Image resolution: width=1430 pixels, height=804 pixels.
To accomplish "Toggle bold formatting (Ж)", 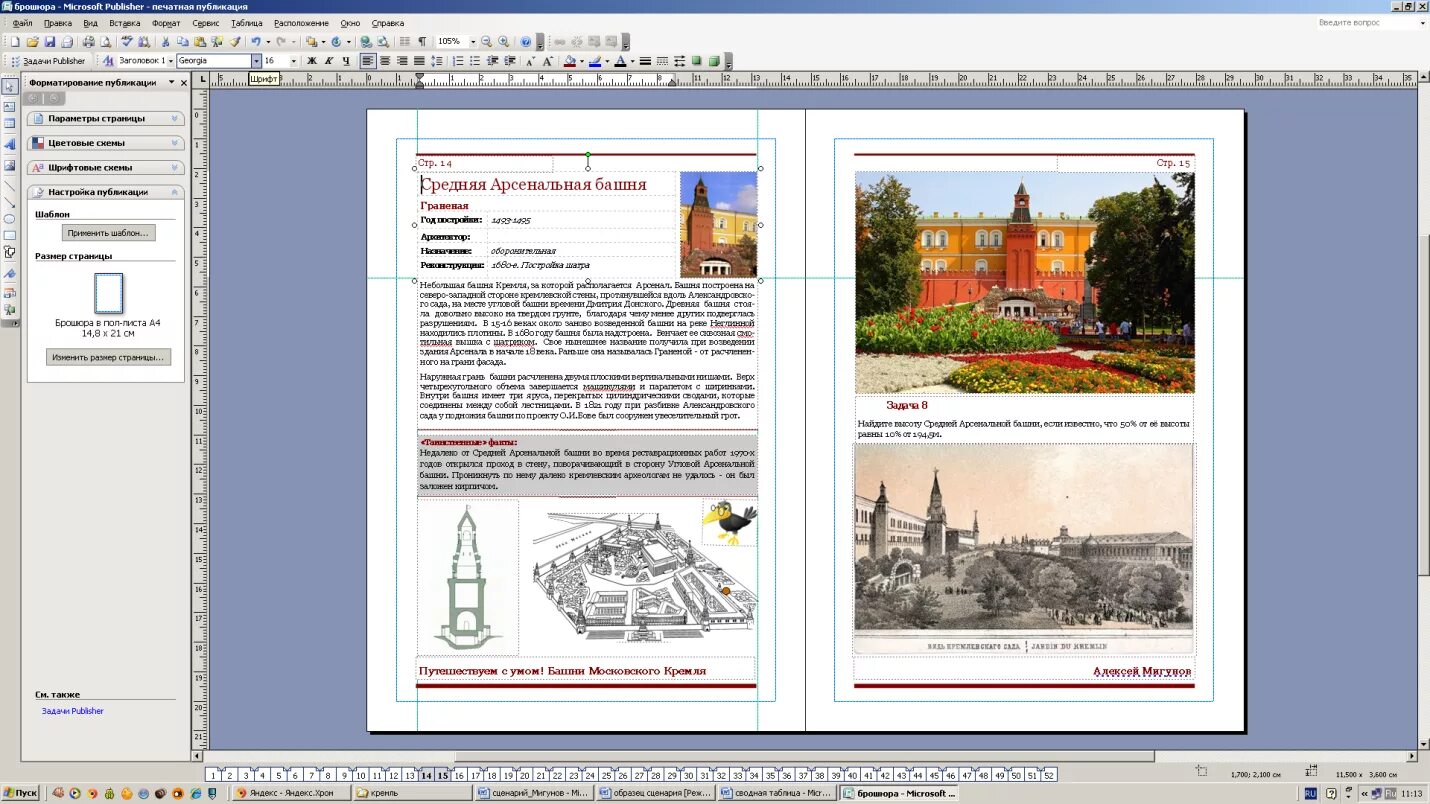I will pos(311,61).
